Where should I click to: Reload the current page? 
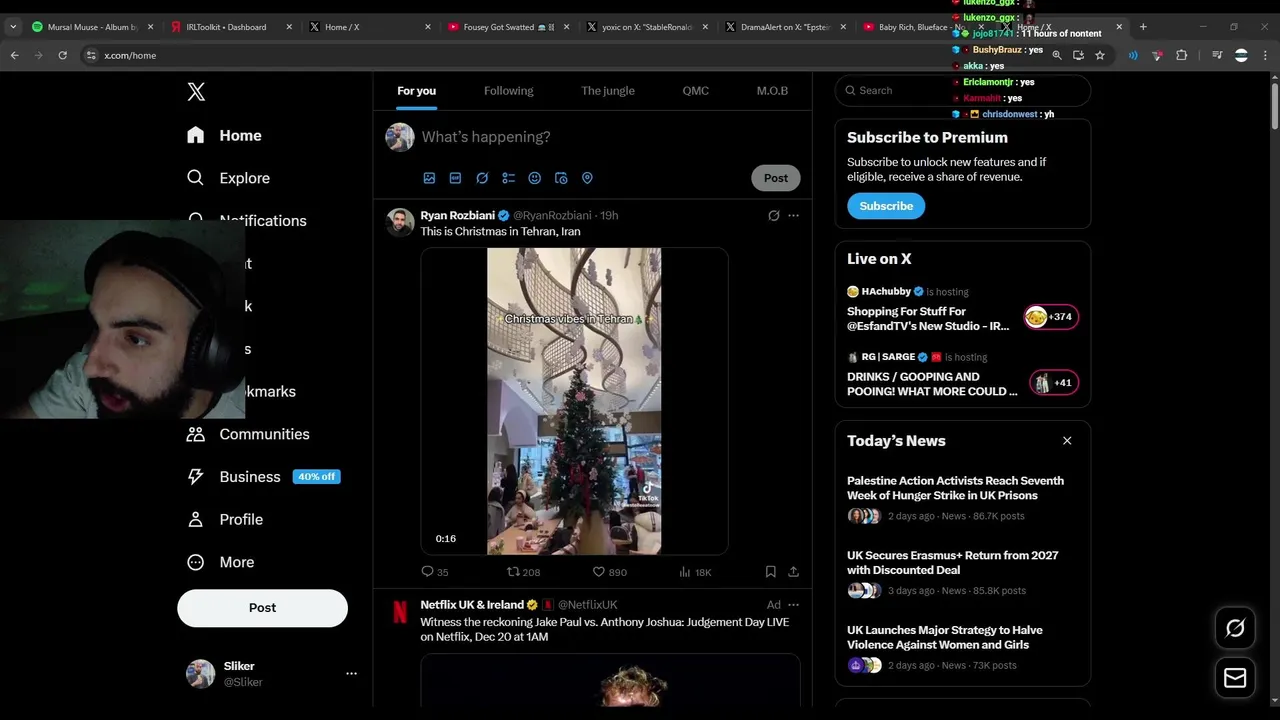[x=62, y=56]
